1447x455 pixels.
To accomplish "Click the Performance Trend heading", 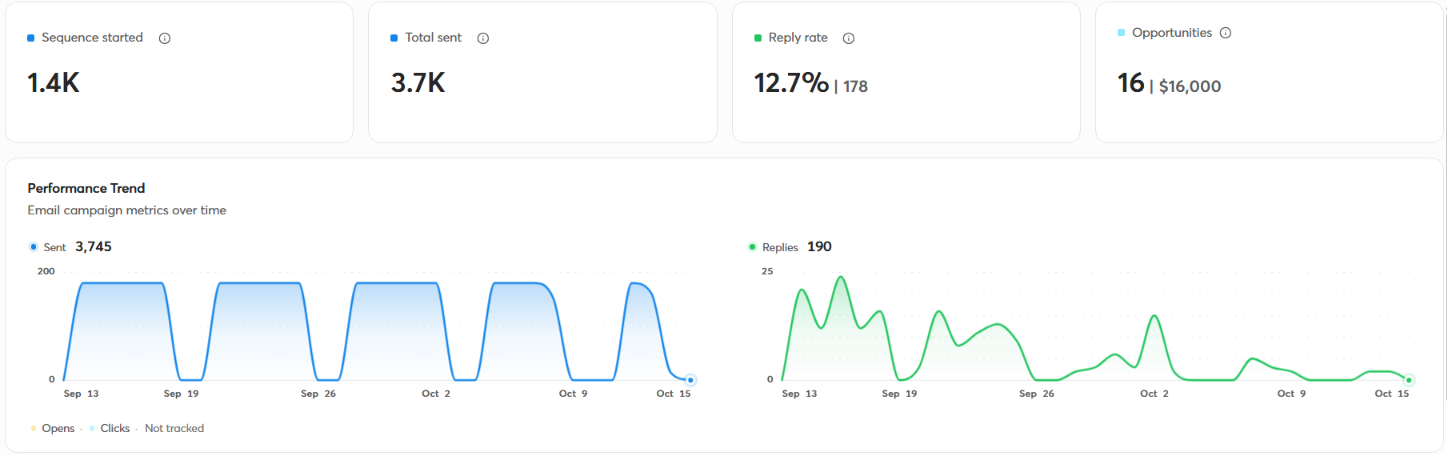I will point(86,188).
